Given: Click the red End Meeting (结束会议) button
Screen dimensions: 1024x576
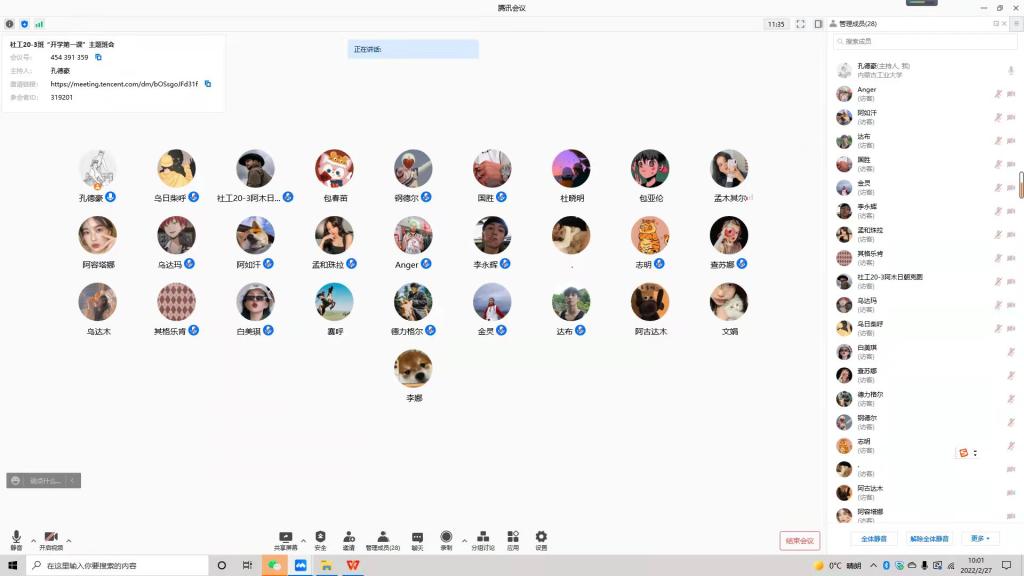Looking at the screenshot, I should (x=799, y=541).
